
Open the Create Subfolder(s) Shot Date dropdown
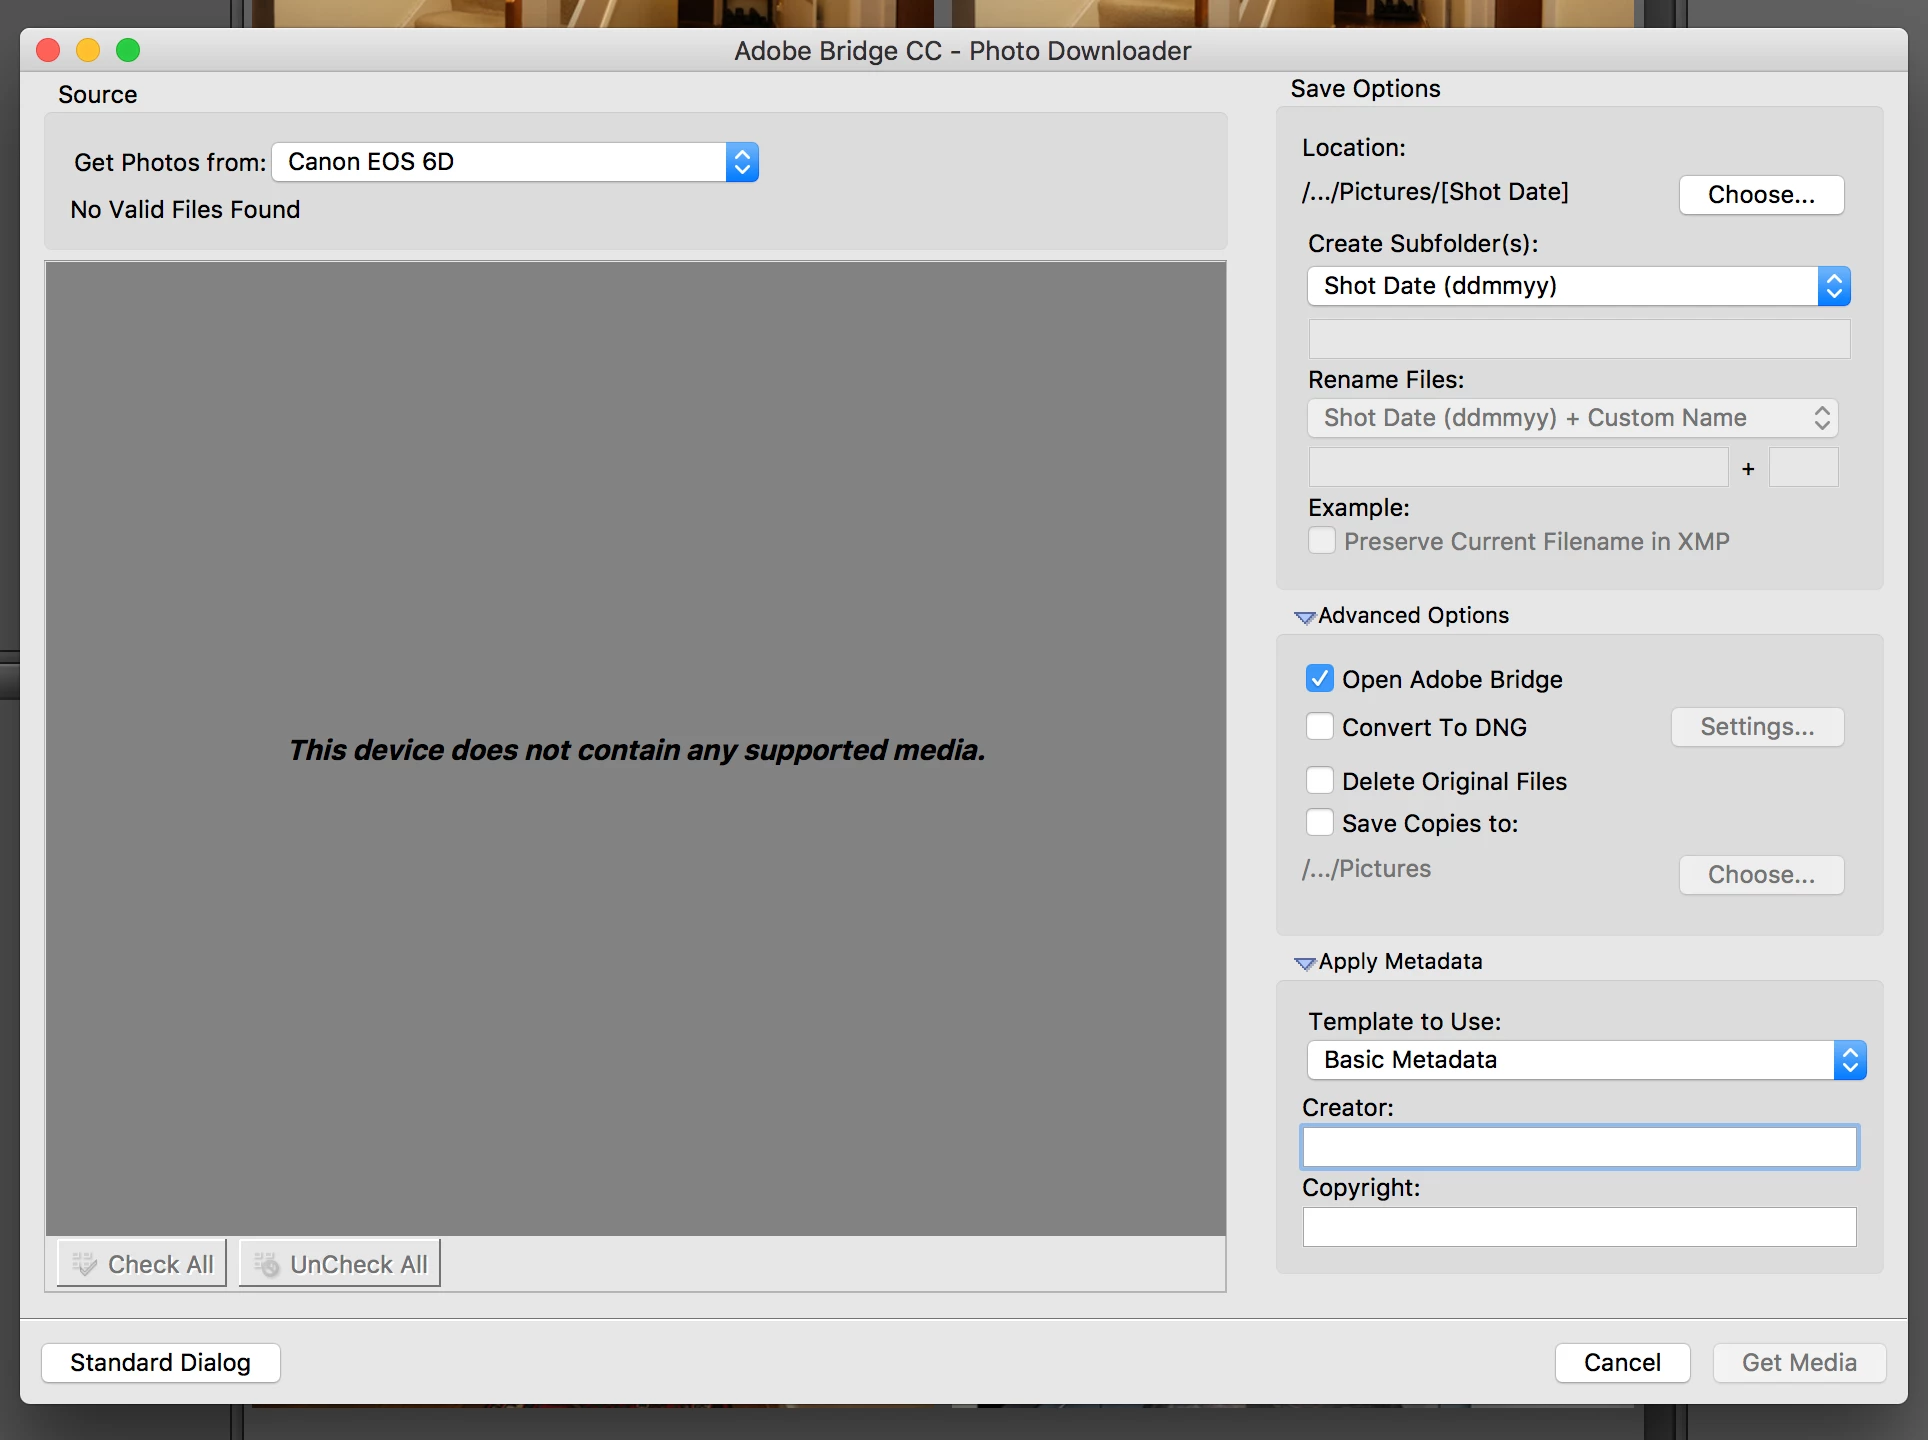click(x=1578, y=286)
